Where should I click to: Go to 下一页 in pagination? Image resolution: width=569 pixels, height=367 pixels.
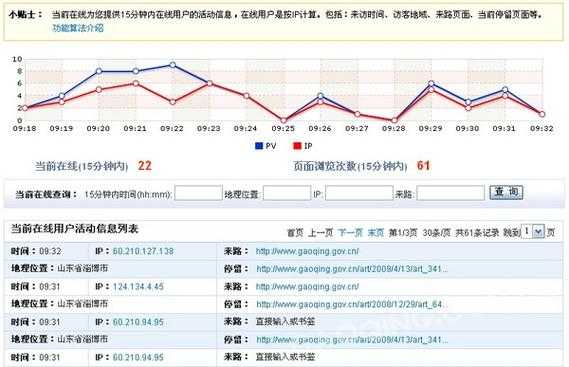[x=350, y=233]
